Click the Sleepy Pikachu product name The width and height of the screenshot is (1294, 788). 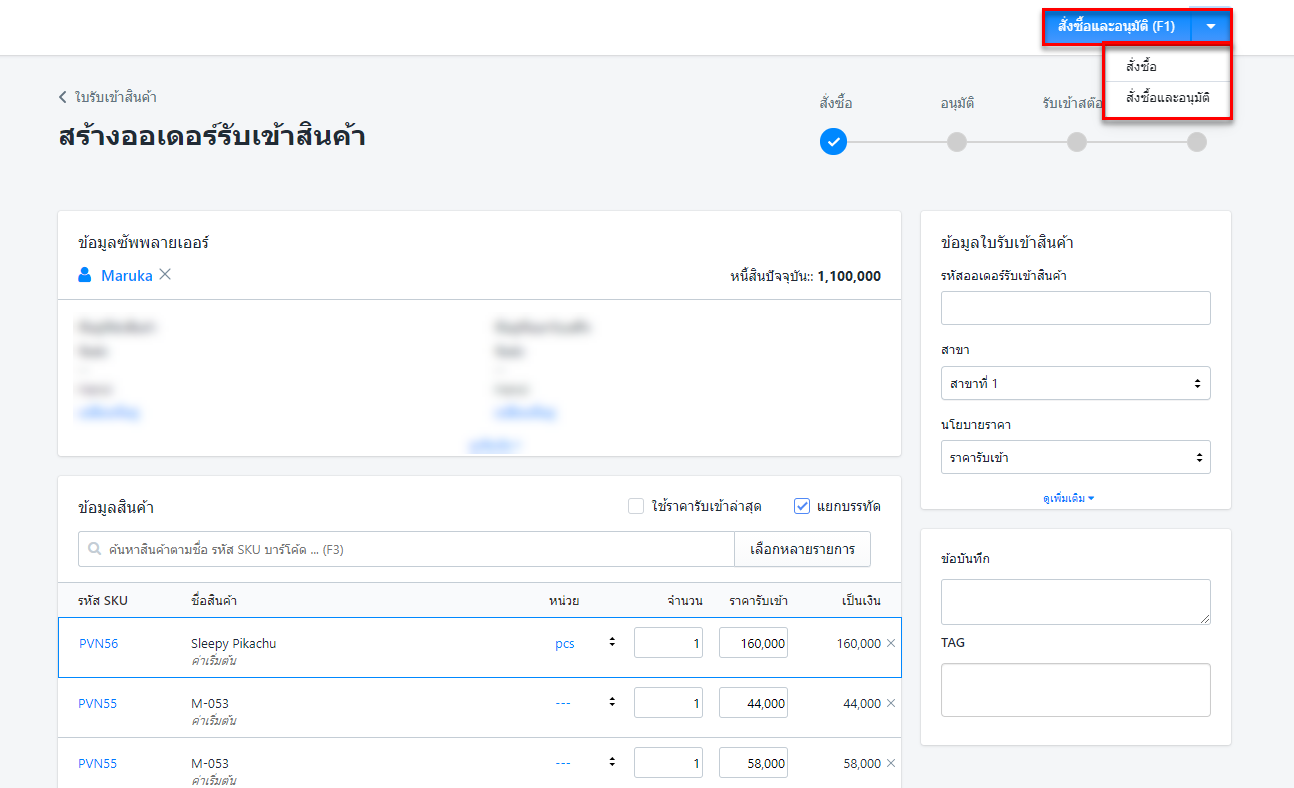[233, 643]
